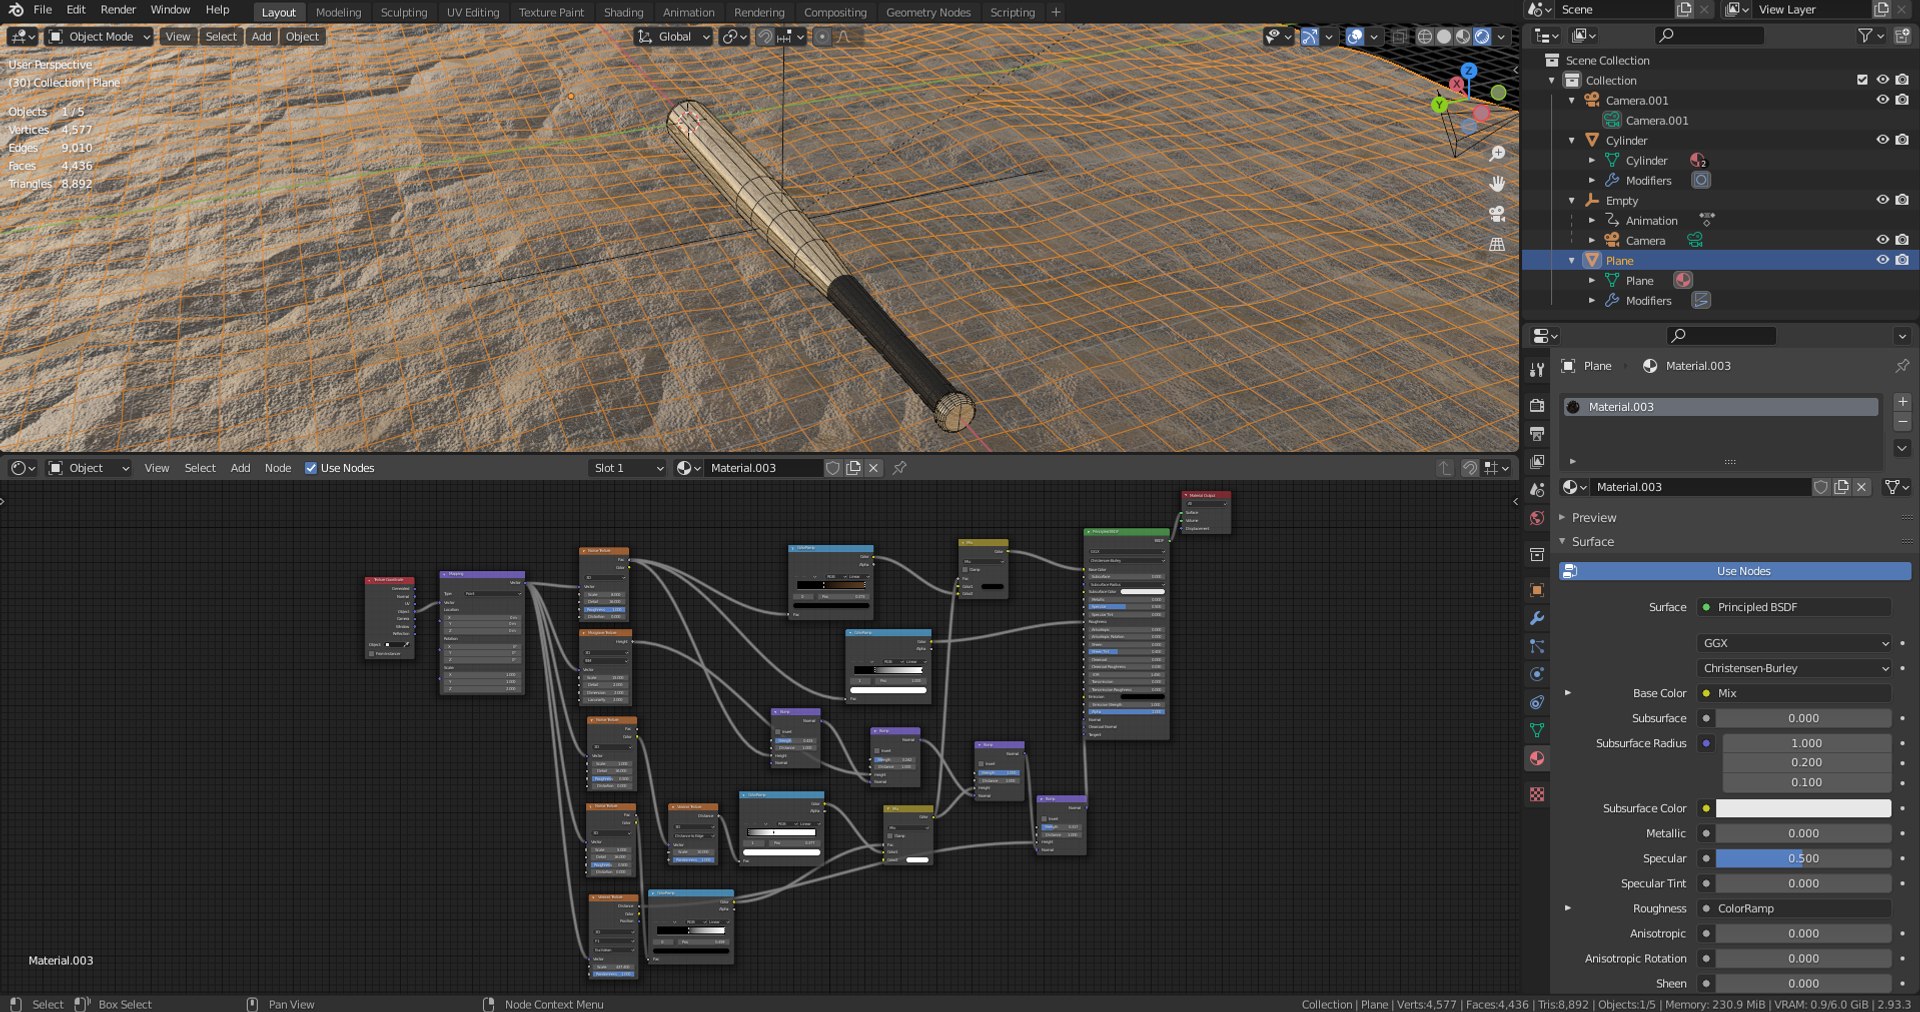Open the World properties tab
This screenshot has height=1012, width=1920.
1537,518
